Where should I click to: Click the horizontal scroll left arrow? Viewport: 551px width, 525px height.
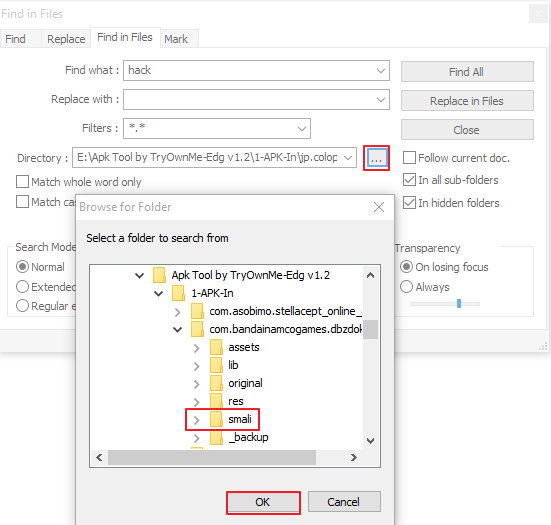(99, 458)
